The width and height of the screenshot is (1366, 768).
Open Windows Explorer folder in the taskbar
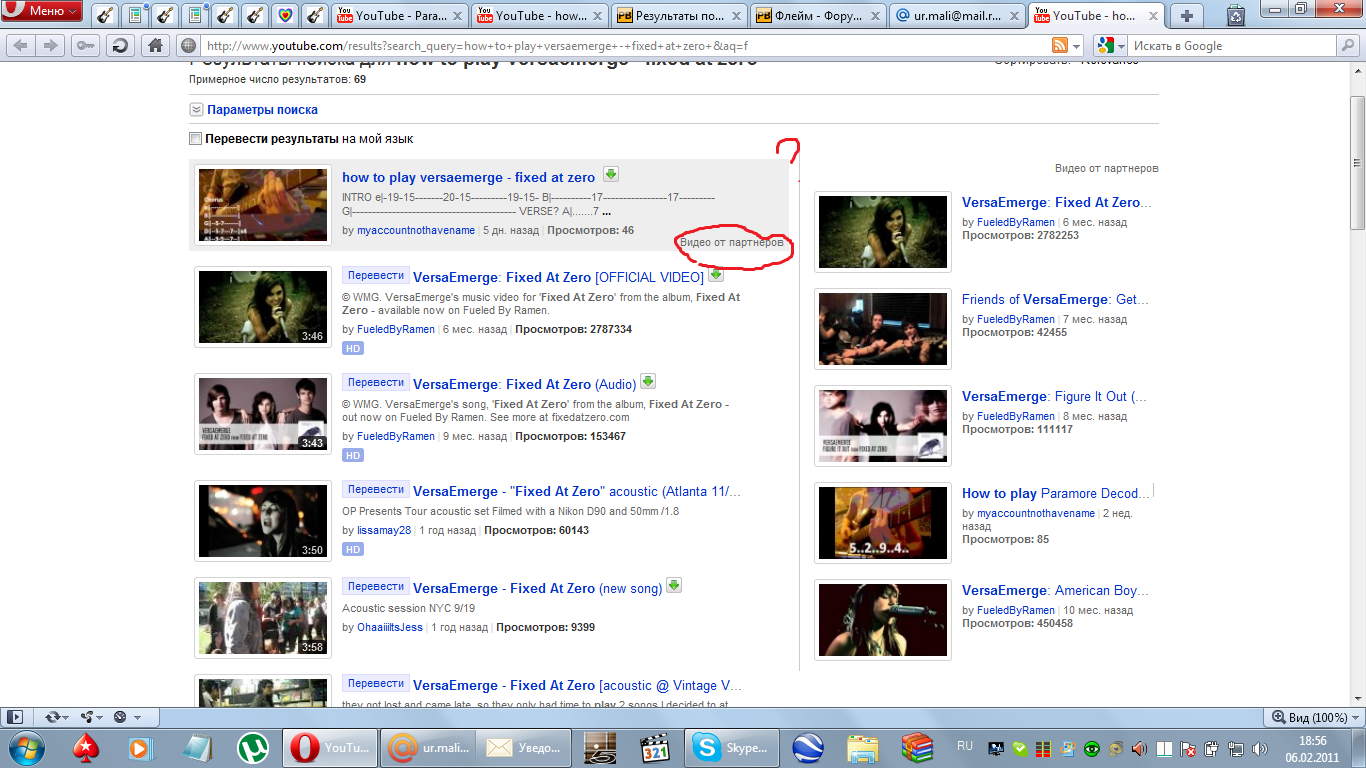862,748
